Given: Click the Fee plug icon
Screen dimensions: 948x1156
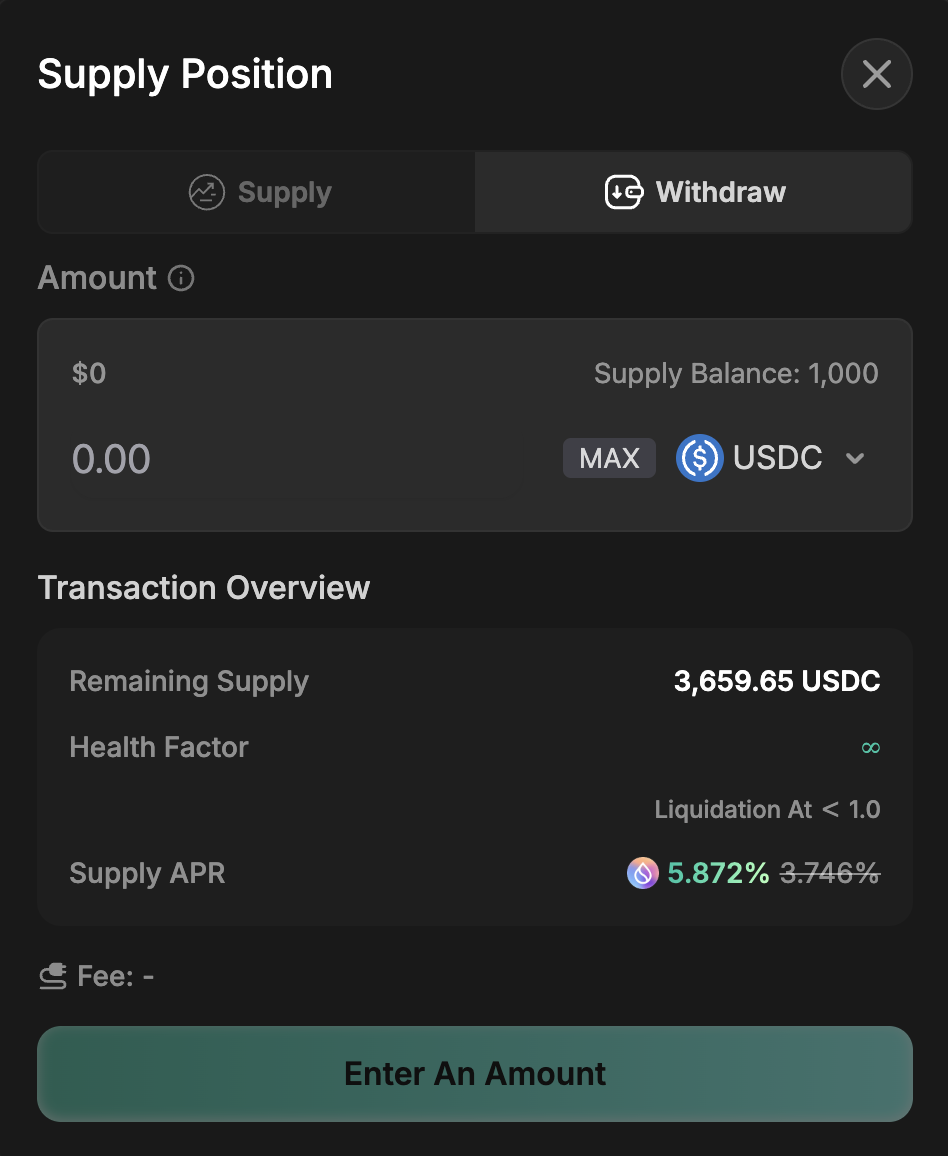Looking at the screenshot, I should [x=53, y=976].
